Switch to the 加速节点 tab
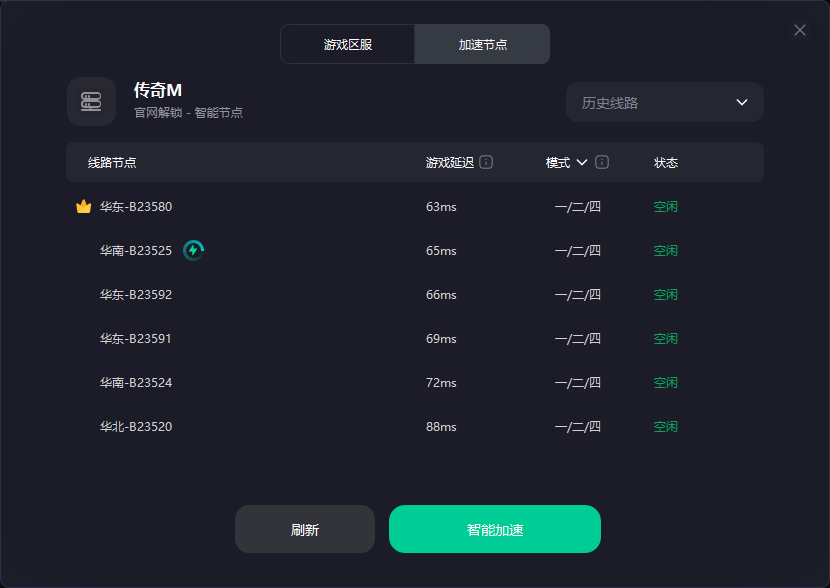The height and width of the screenshot is (588, 830). point(482,44)
